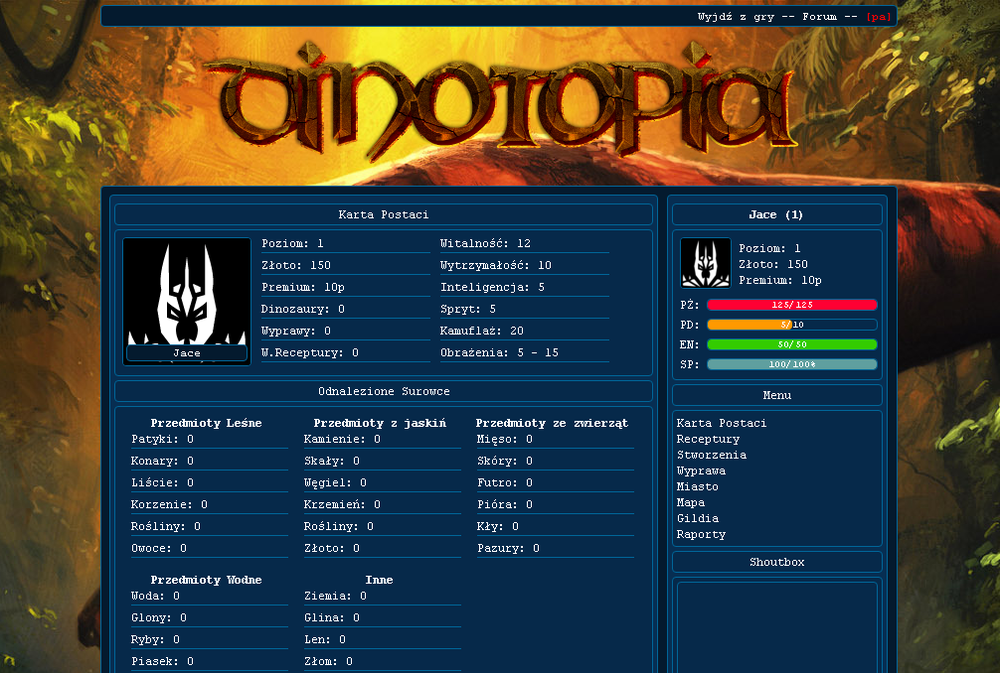1000x673 pixels.
Task: Open Gildia from the Menu
Action: (x=698, y=519)
